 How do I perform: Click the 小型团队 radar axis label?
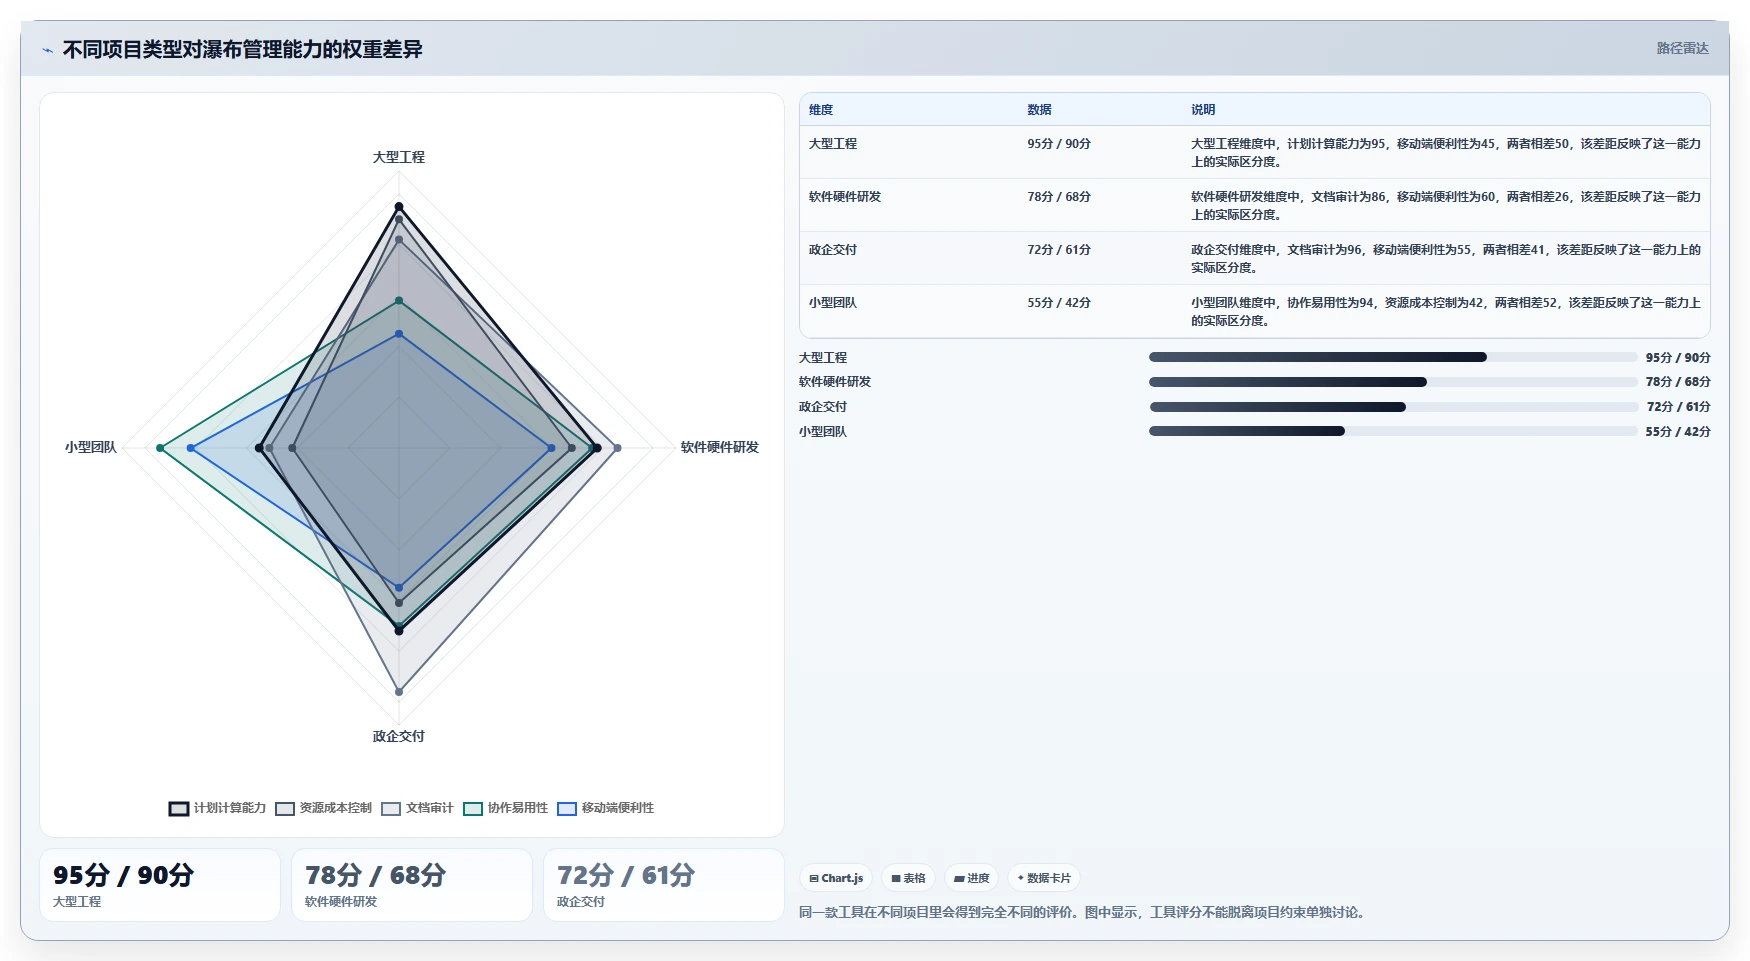point(91,447)
